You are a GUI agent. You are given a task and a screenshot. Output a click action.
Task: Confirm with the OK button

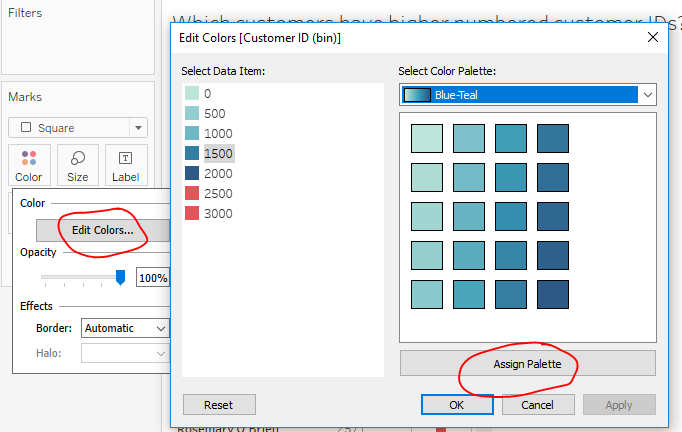tap(457, 405)
